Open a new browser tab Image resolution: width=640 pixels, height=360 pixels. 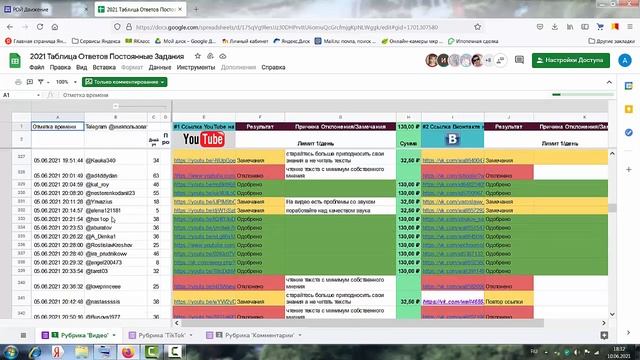tap(196, 9)
